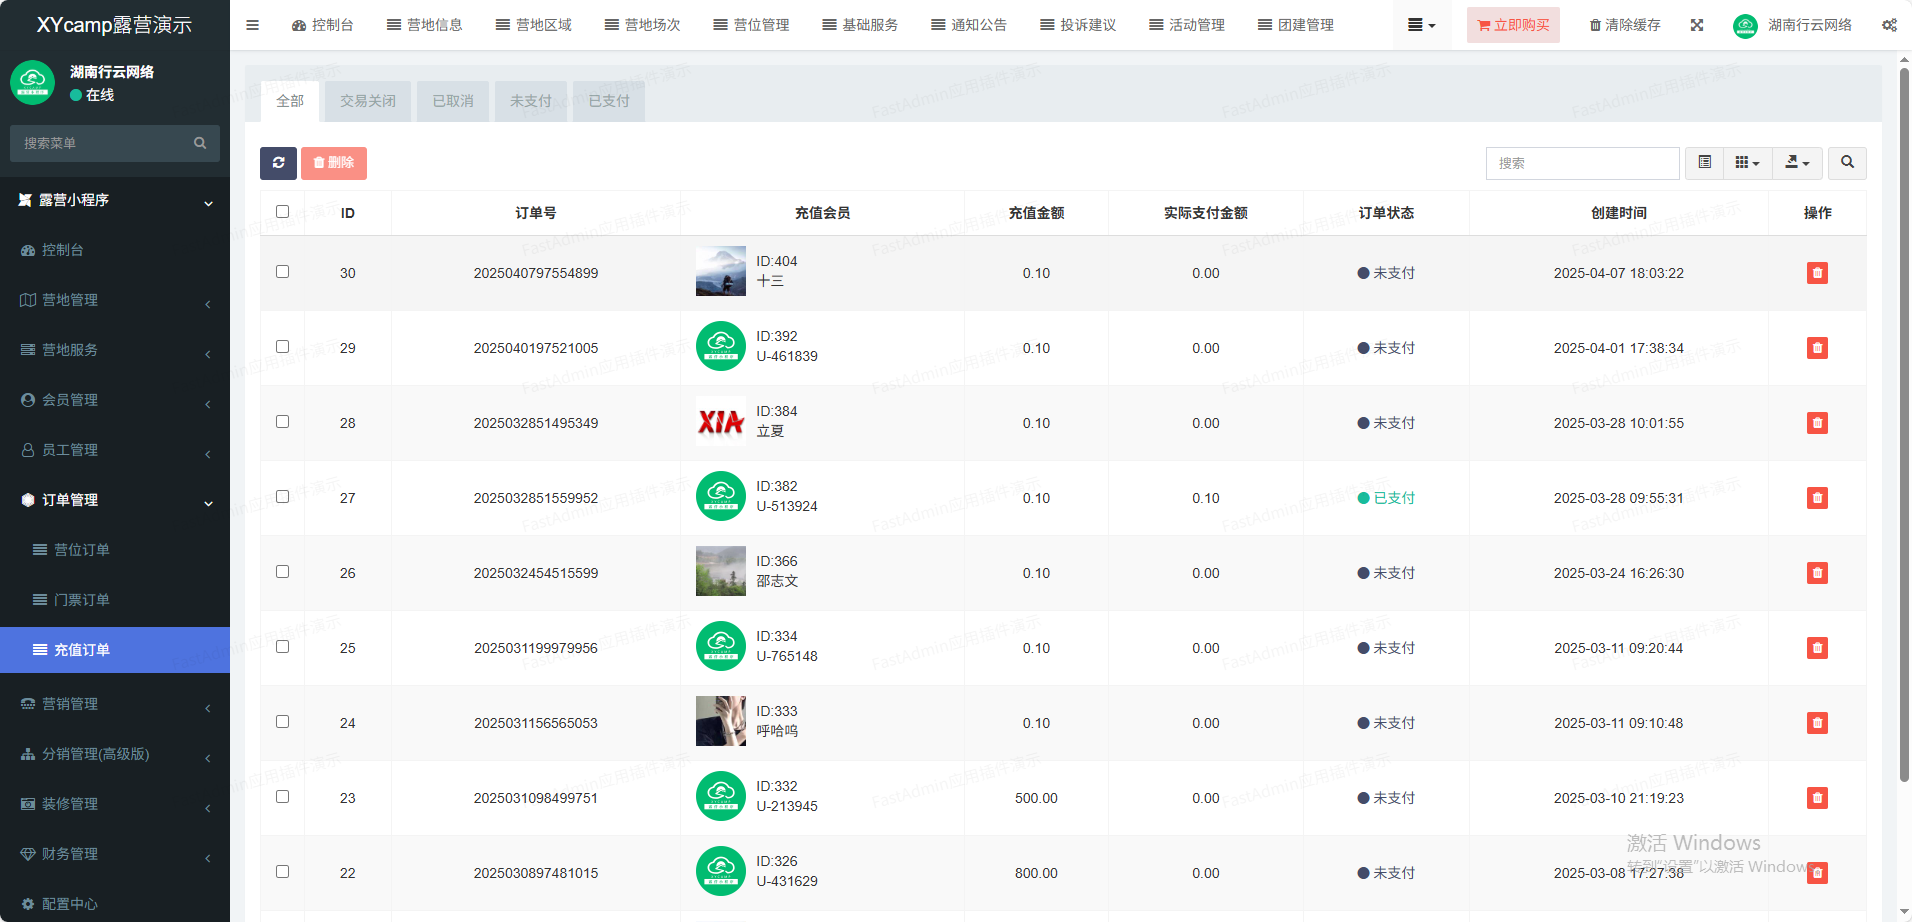1912x922 pixels.
Task: Delete order 2025040797554899 using trash icon
Action: [x=1817, y=273]
